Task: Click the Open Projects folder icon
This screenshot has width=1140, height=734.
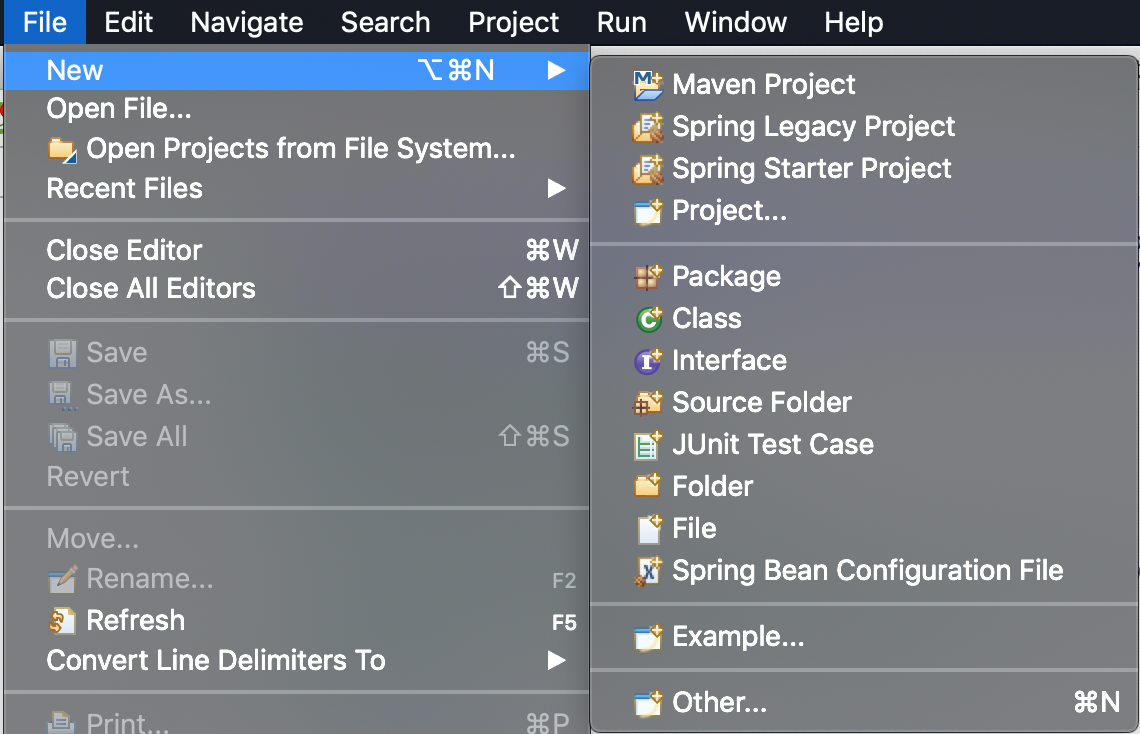Action: tap(63, 150)
